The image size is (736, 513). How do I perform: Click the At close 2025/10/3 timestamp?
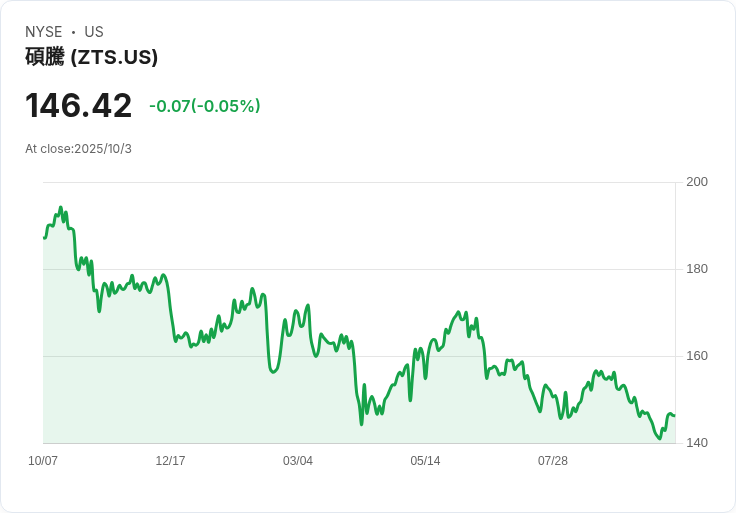pyautogui.click(x=78, y=149)
